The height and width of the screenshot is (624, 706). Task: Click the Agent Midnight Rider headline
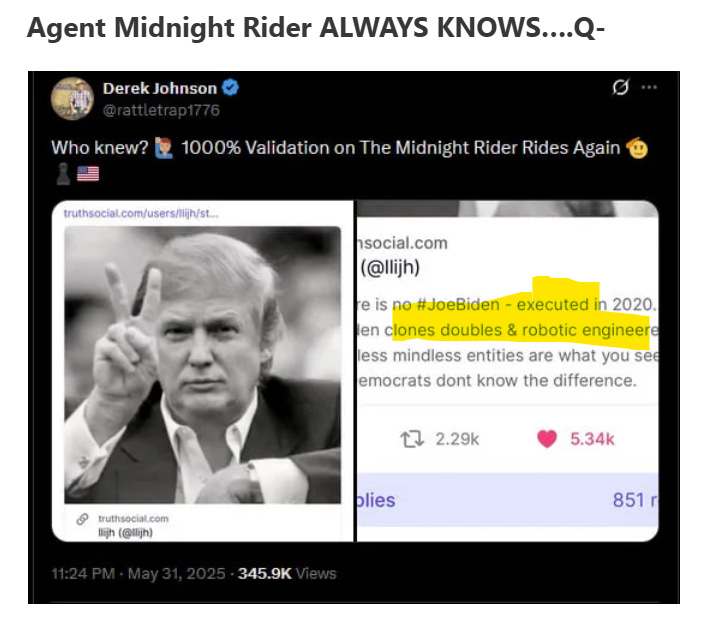(316, 27)
